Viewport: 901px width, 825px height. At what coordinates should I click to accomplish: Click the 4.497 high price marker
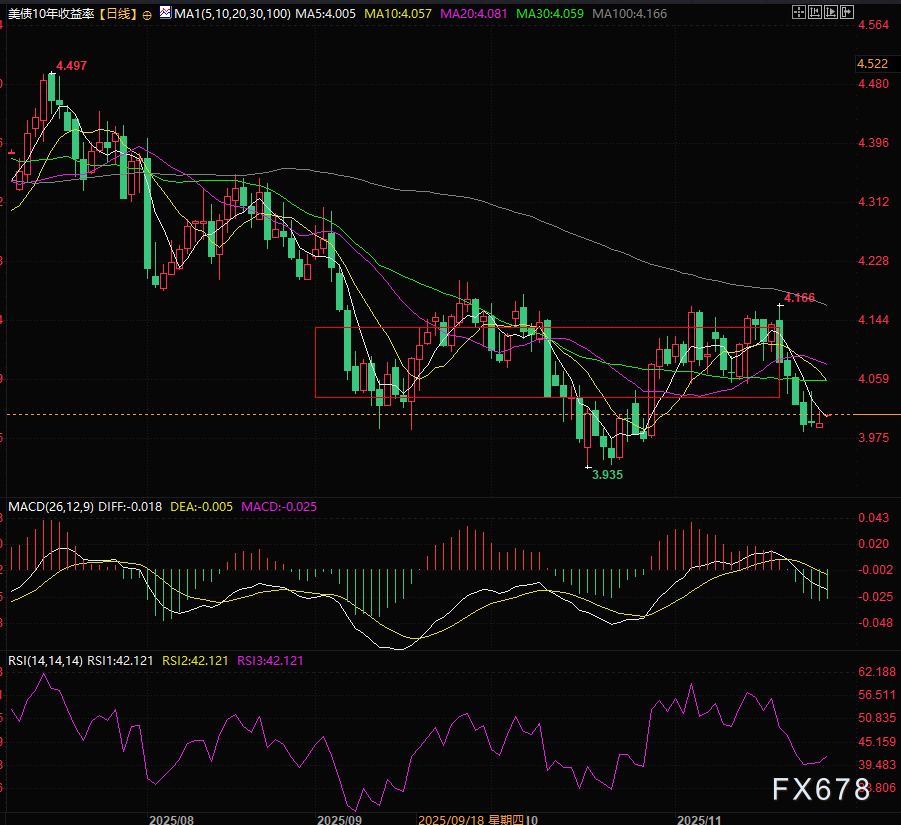pos(72,66)
